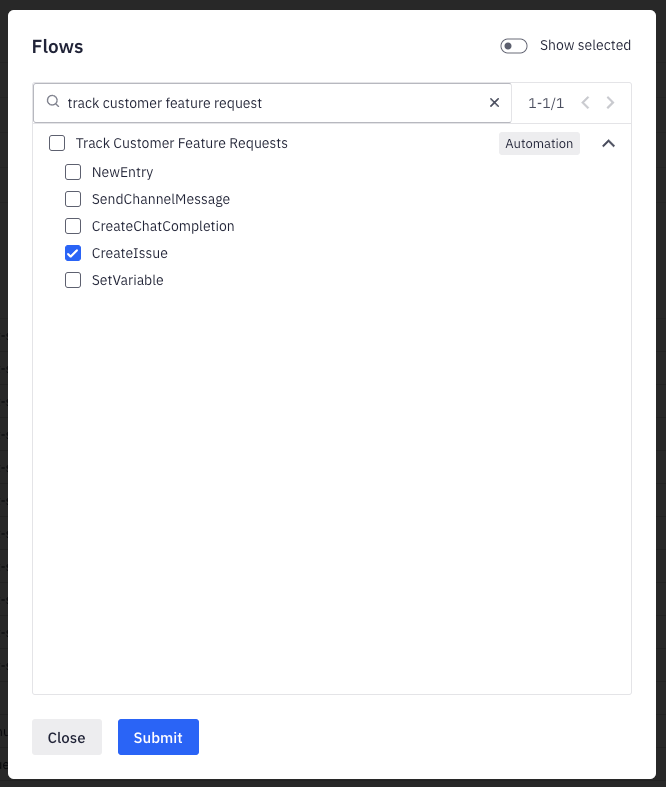Check the NewEntry checkbox
This screenshot has width=666, height=787.
(x=73, y=172)
